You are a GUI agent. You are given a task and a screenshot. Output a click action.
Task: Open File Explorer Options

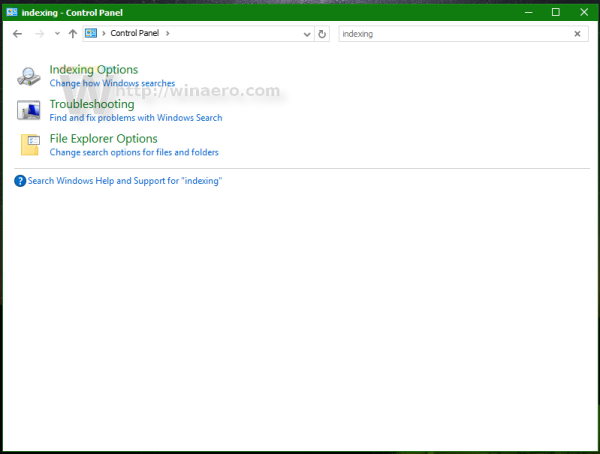(x=104, y=139)
